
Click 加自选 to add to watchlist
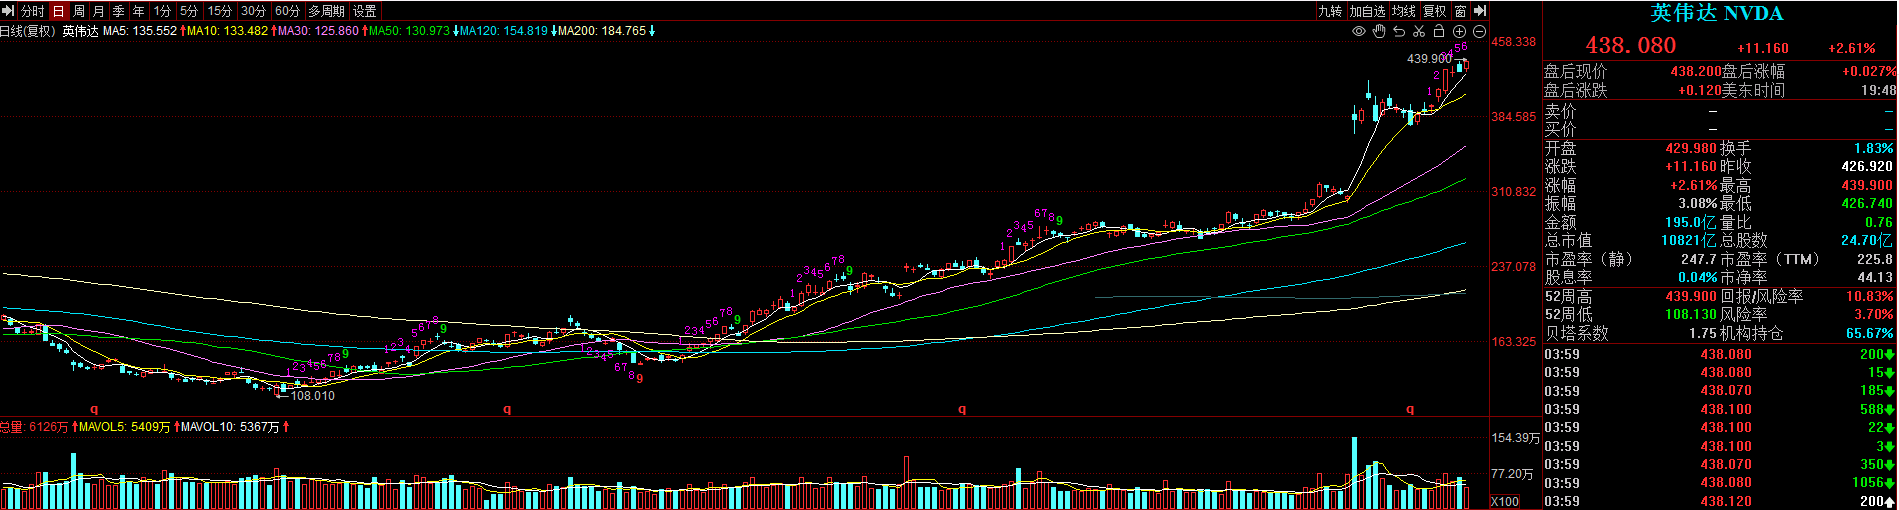pos(1367,11)
